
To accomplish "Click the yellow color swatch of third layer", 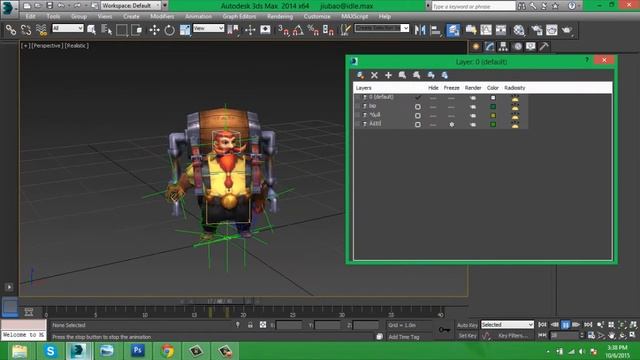I will (493, 116).
